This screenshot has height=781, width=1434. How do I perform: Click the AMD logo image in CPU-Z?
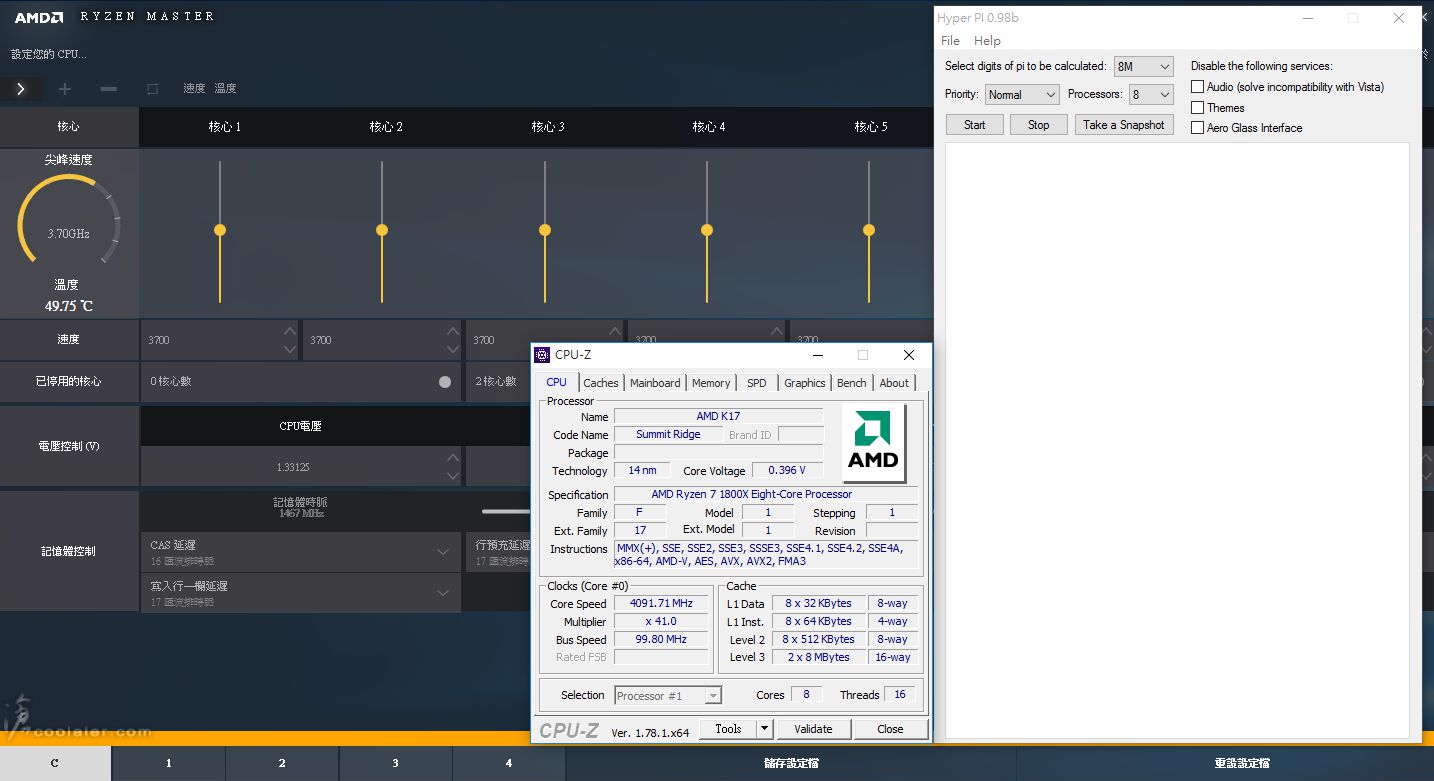[874, 443]
